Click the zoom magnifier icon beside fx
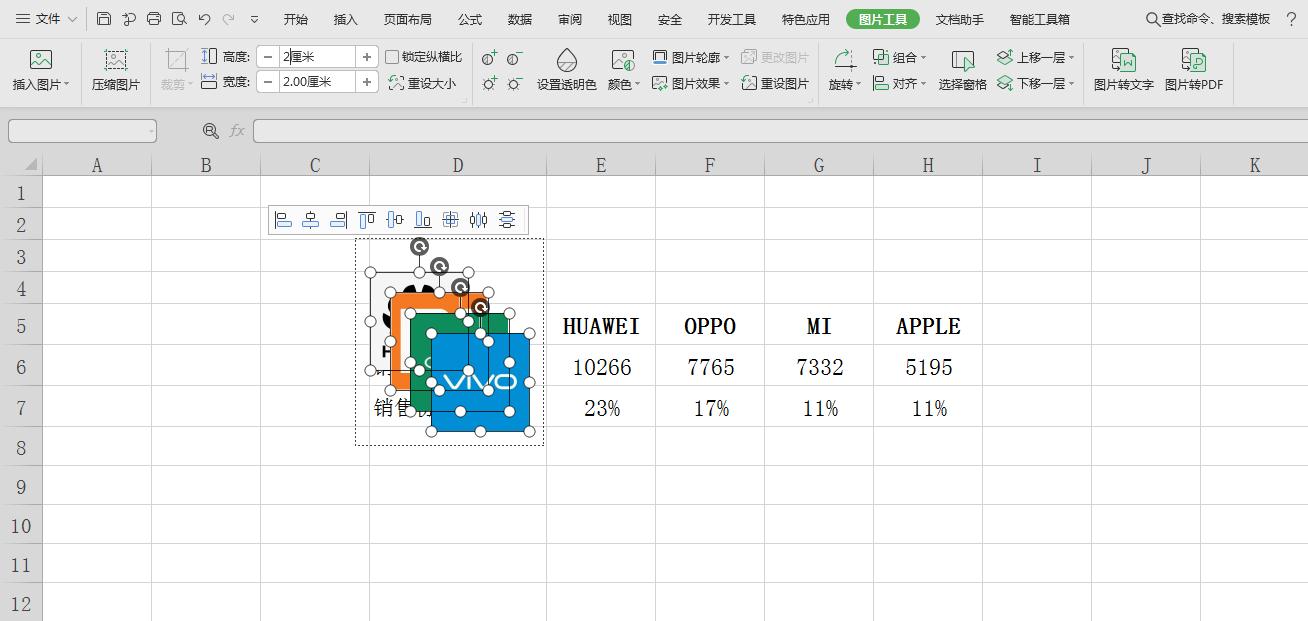The image size is (1308, 621). coord(210,131)
